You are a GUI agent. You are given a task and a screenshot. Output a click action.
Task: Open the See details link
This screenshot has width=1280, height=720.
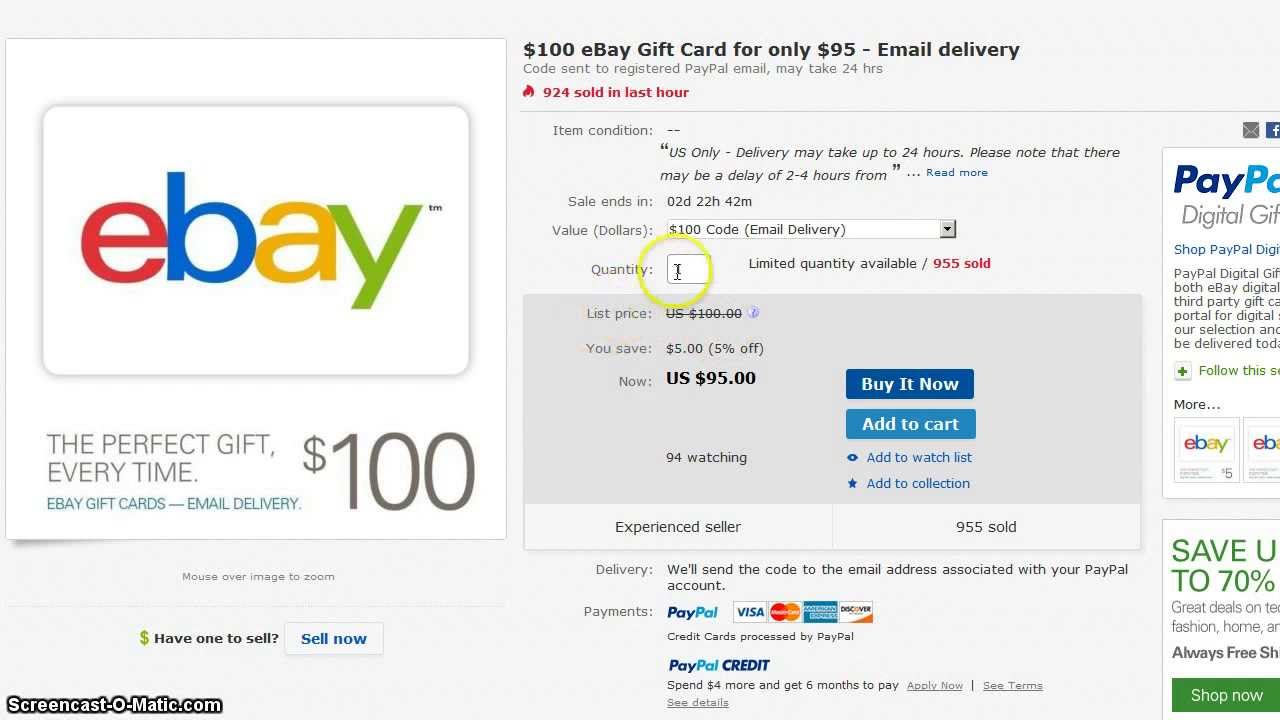pyautogui.click(x=697, y=703)
